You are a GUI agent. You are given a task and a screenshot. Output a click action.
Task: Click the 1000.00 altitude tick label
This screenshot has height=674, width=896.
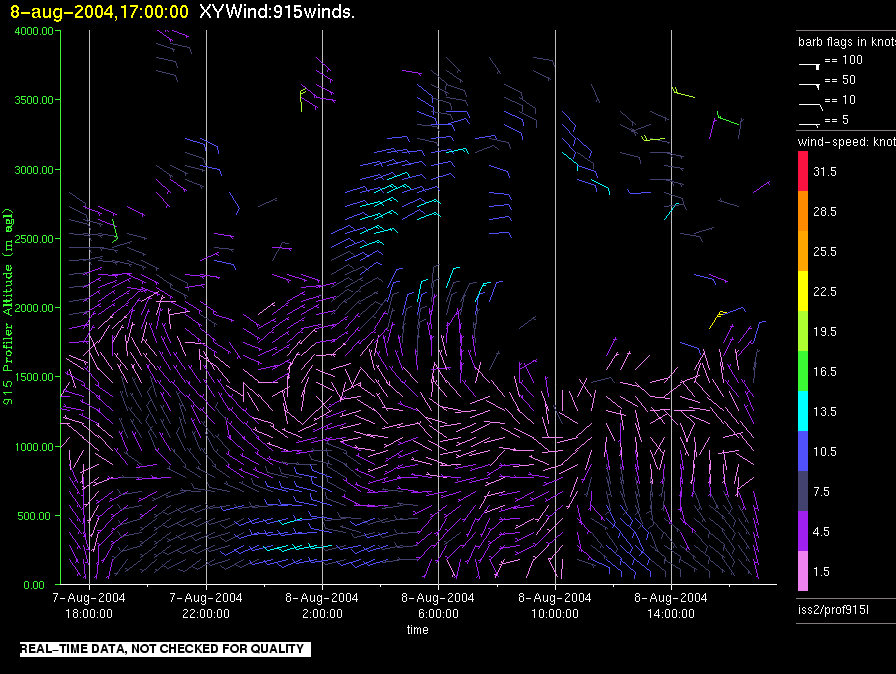pos(34,447)
